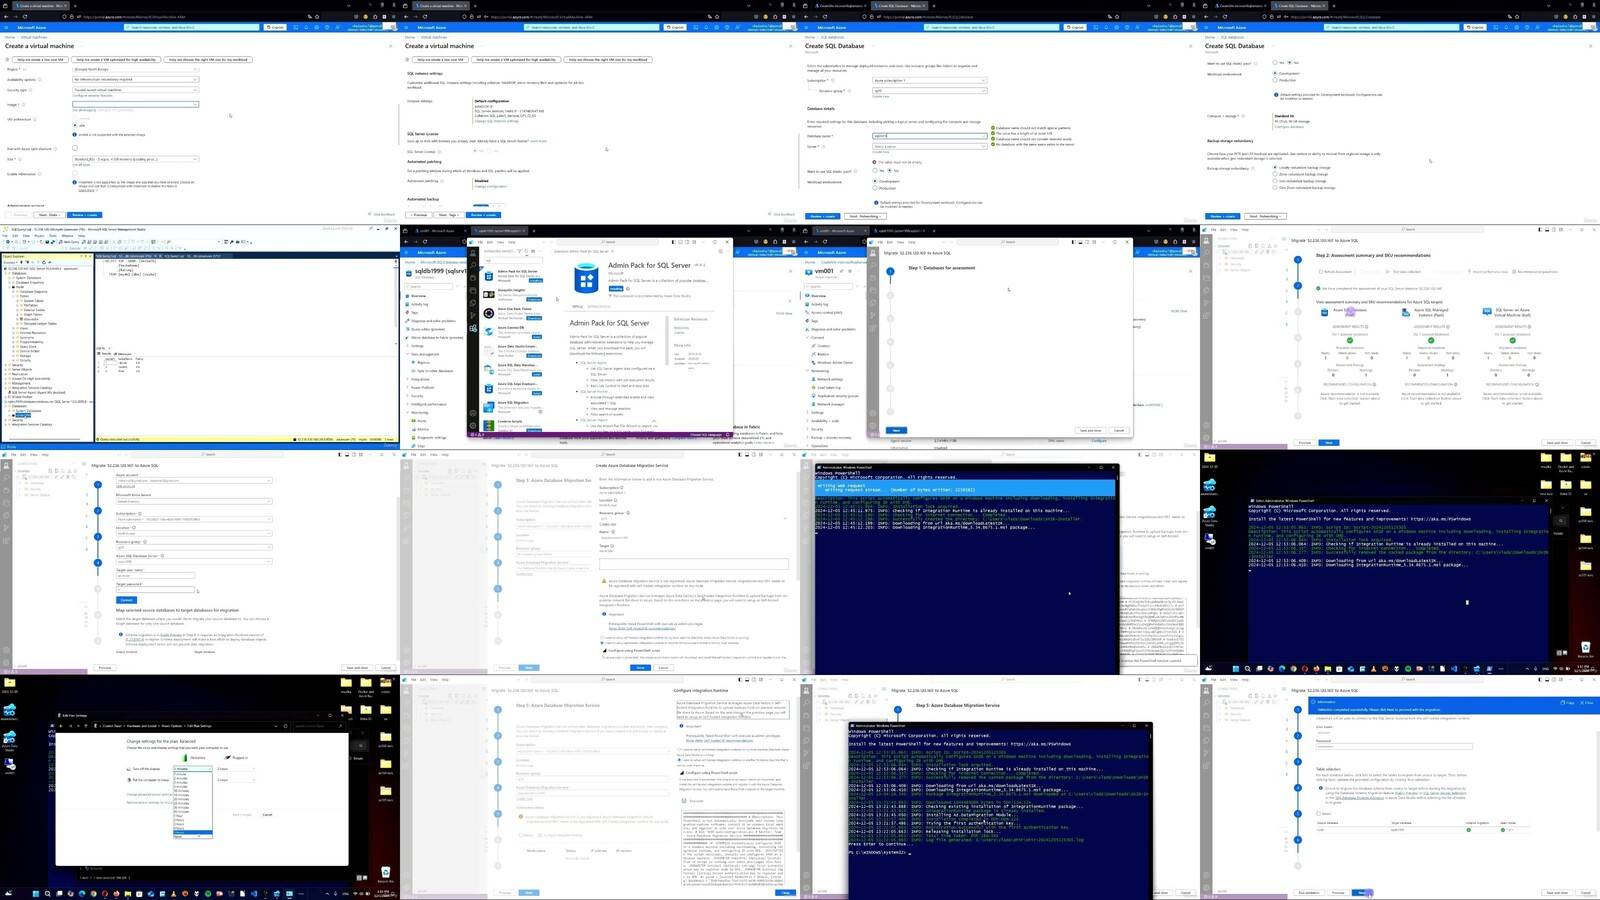
Task: Open View menu in SQL Server Management Studio
Action: [x=25, y=236]
